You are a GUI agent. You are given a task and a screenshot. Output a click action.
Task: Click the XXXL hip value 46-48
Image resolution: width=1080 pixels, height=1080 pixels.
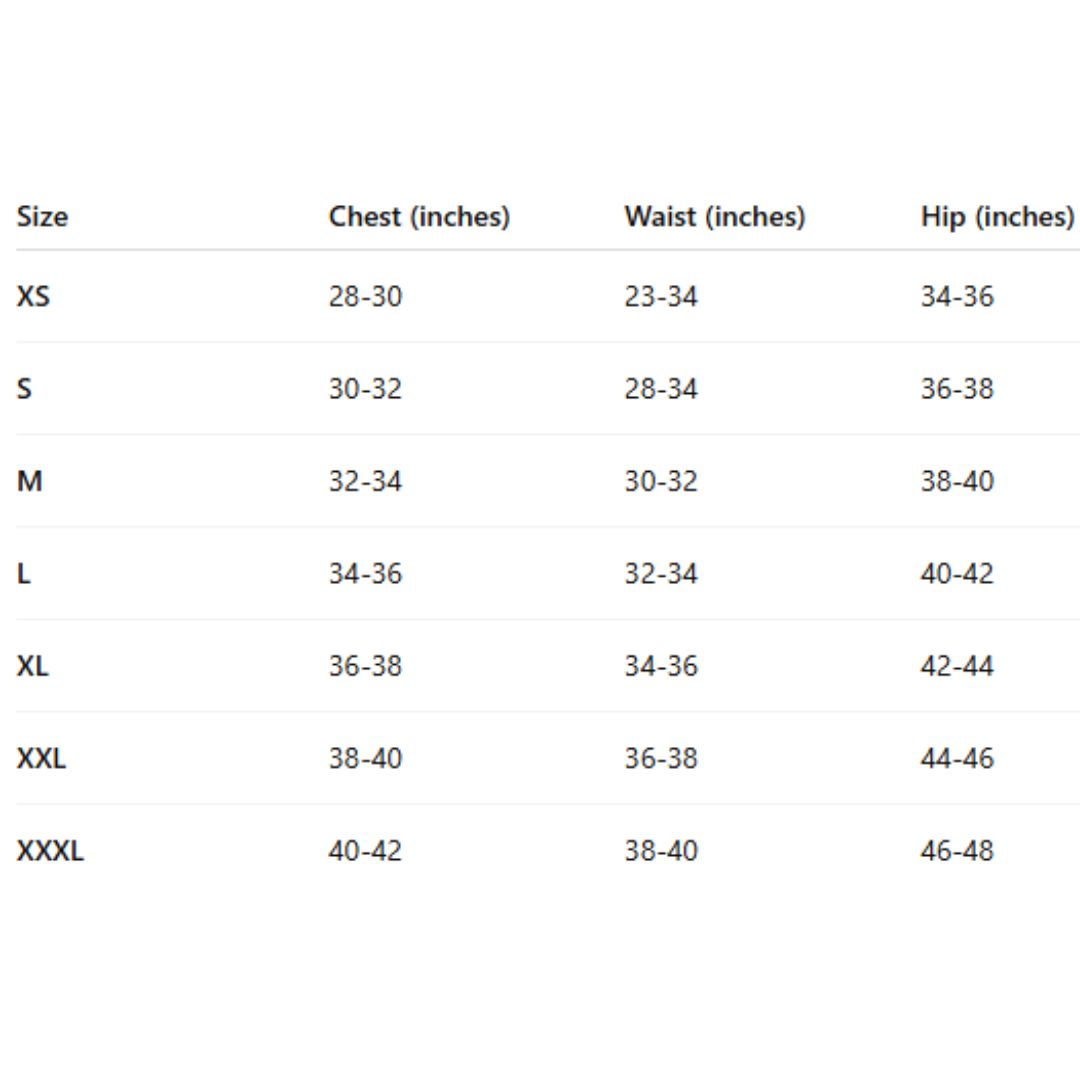coord(957,852)
